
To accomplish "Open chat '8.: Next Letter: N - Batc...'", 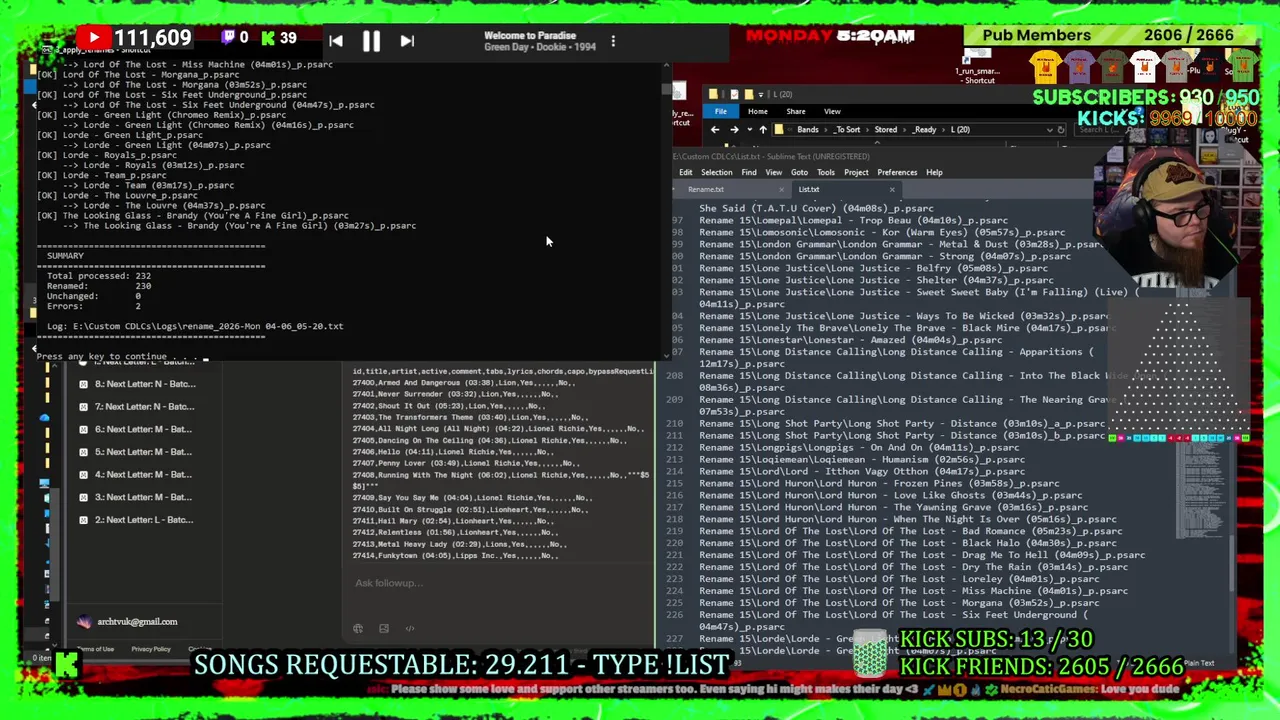I will (x=144, y=385).
